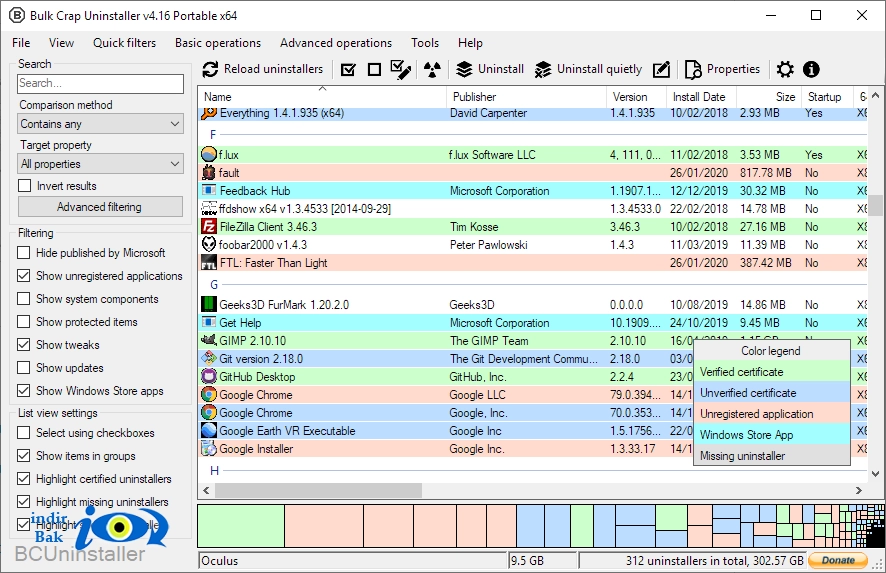Enable Select using checkboxes option
Viewport: 886px width, 573px height.
[x=24, y=433]
